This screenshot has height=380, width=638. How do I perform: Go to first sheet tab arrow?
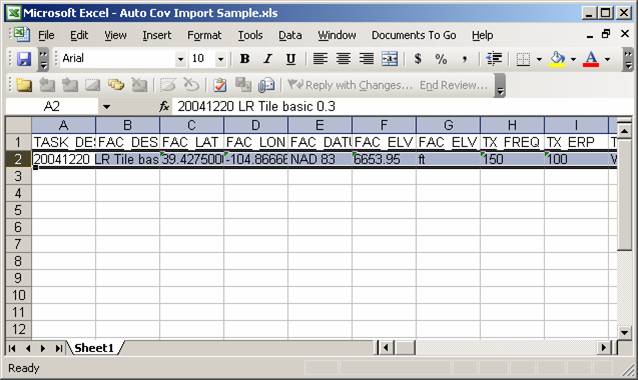coord(12,348)
